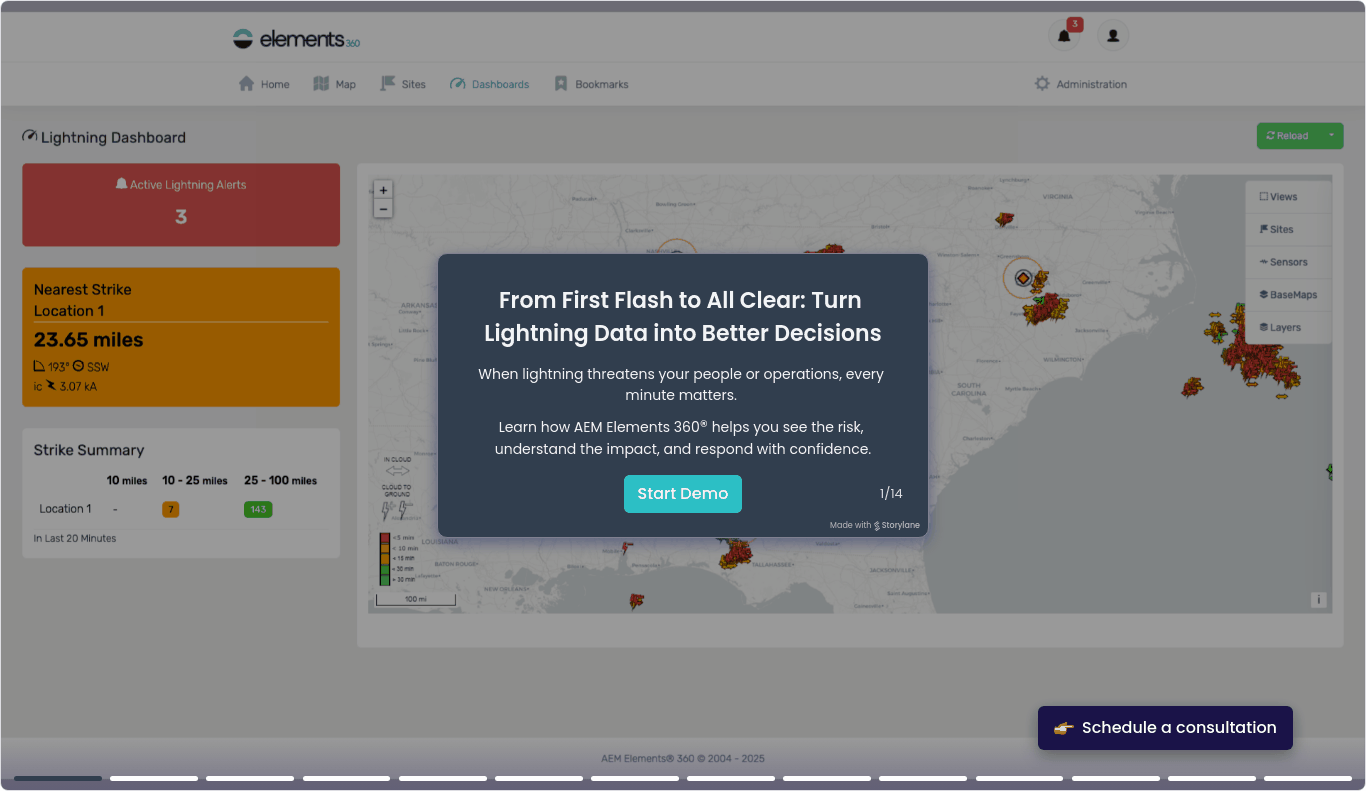Select Dashboards in the navigation bar
Viewport: 1366px width, 791px height.
click(x=489, y=84)
